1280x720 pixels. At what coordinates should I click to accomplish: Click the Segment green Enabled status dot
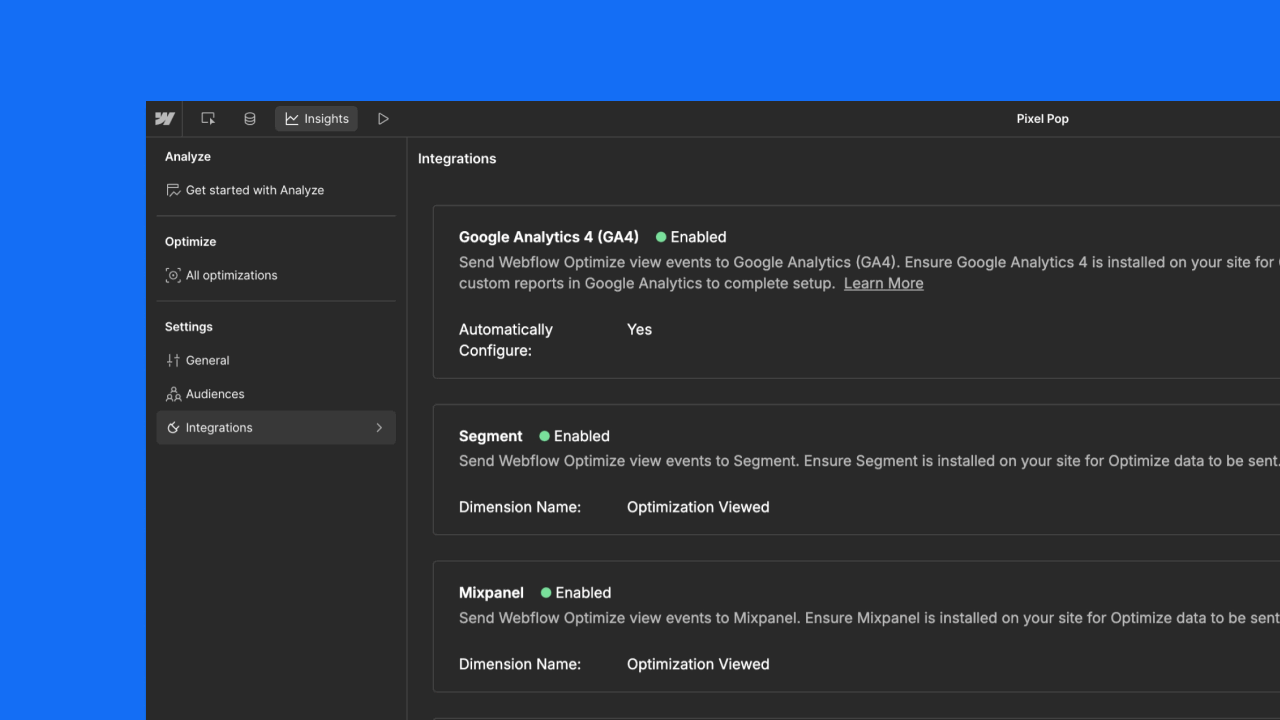point(545,436)
